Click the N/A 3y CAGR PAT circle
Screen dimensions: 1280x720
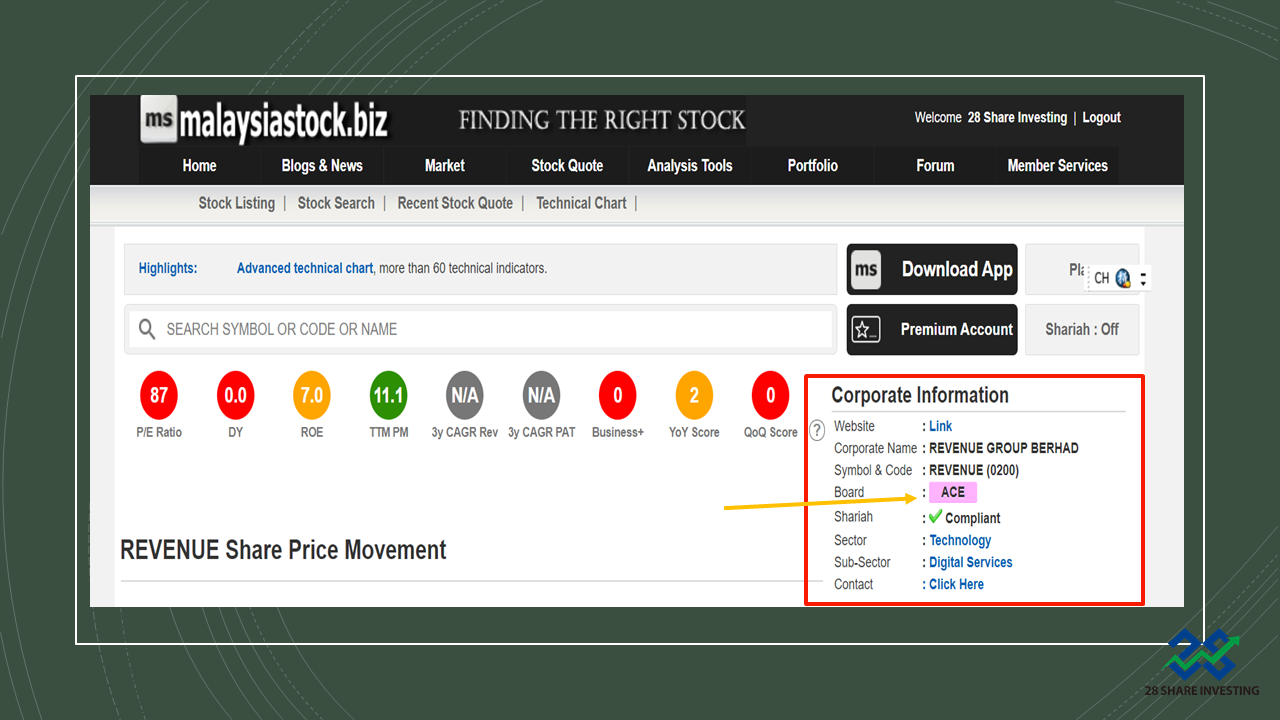click(x=541, y=396)
